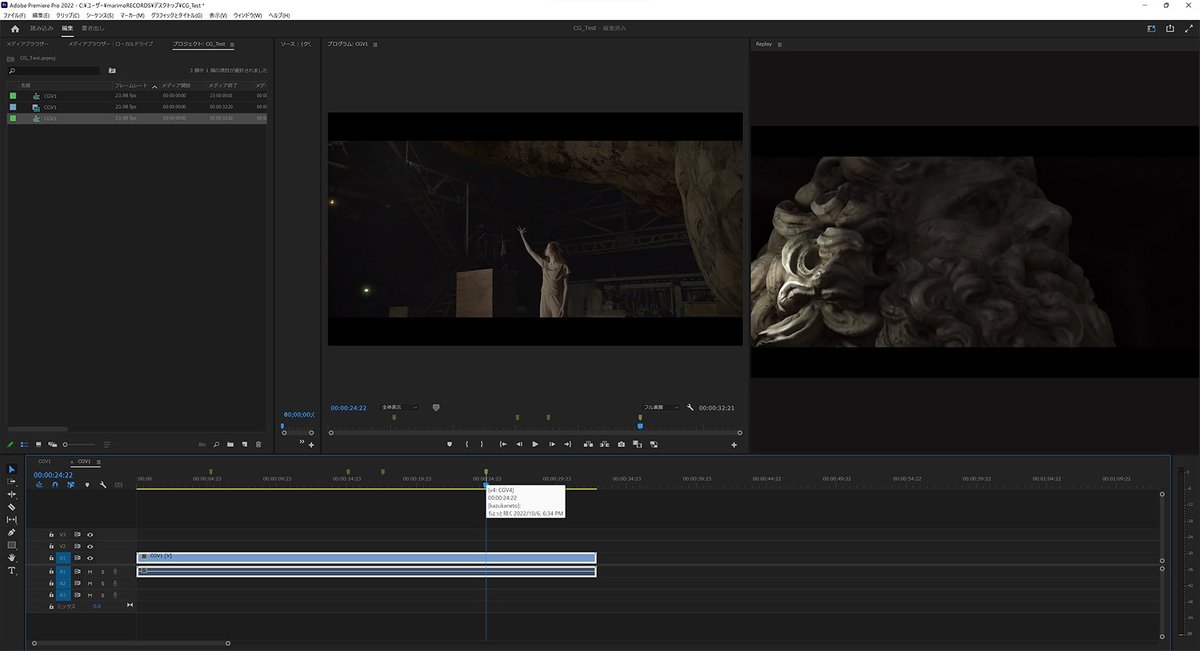The height and width of the screenshot is (651, 1200).
Task: Mute audio track A1
Action: tap(90, 571)
